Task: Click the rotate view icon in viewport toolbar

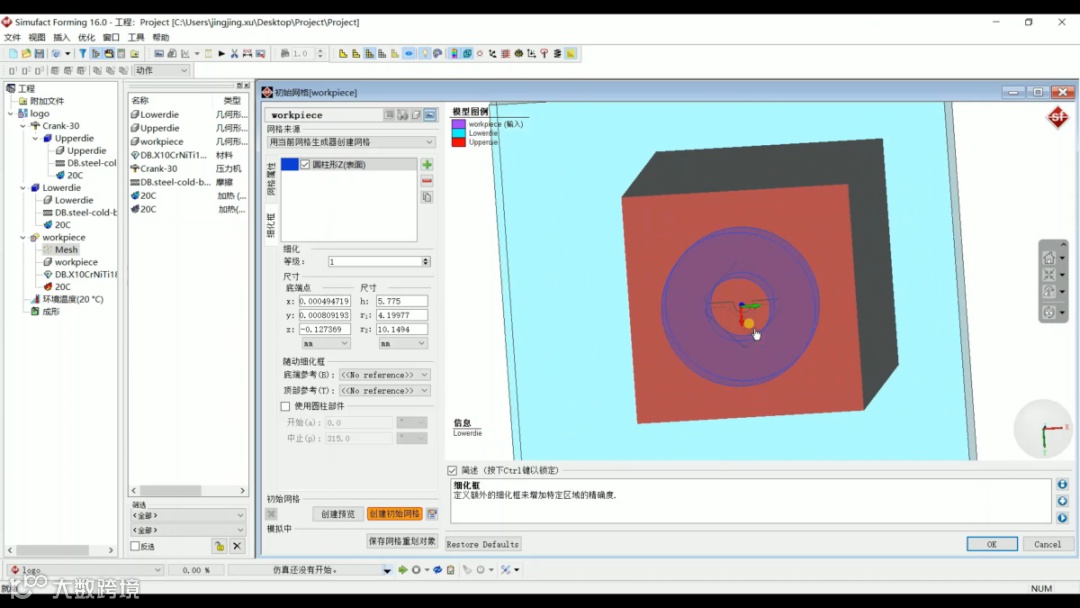Action: [x=1049, y=292]
